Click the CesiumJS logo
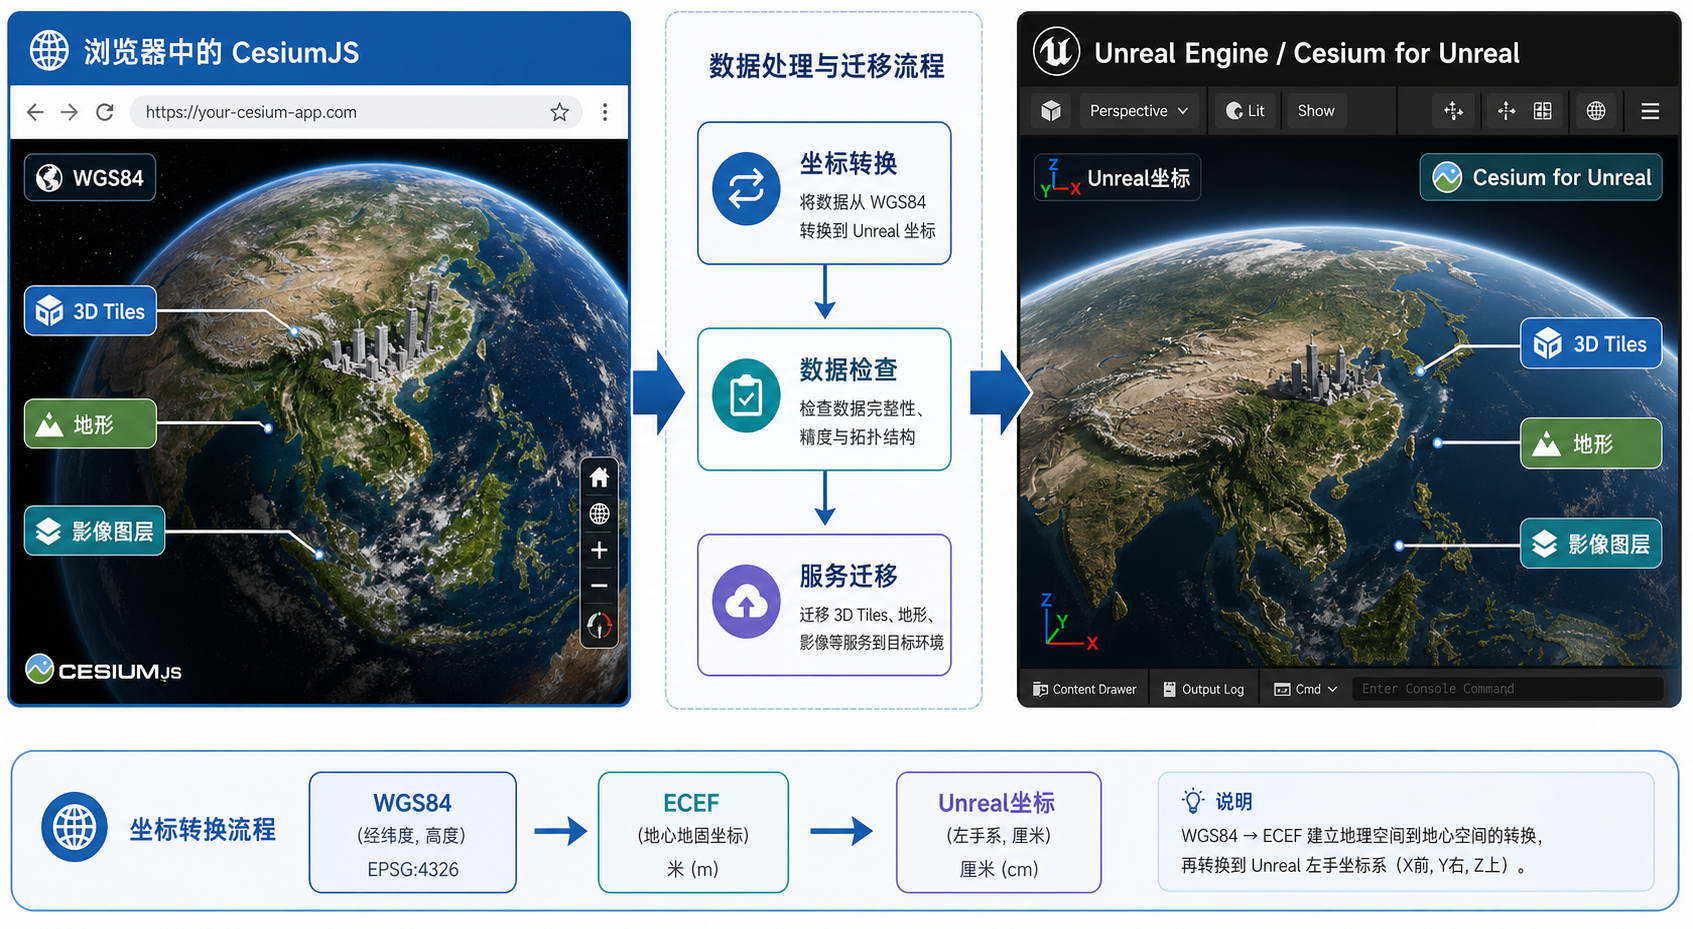1693x929 pixels. (x=104, y=669)
